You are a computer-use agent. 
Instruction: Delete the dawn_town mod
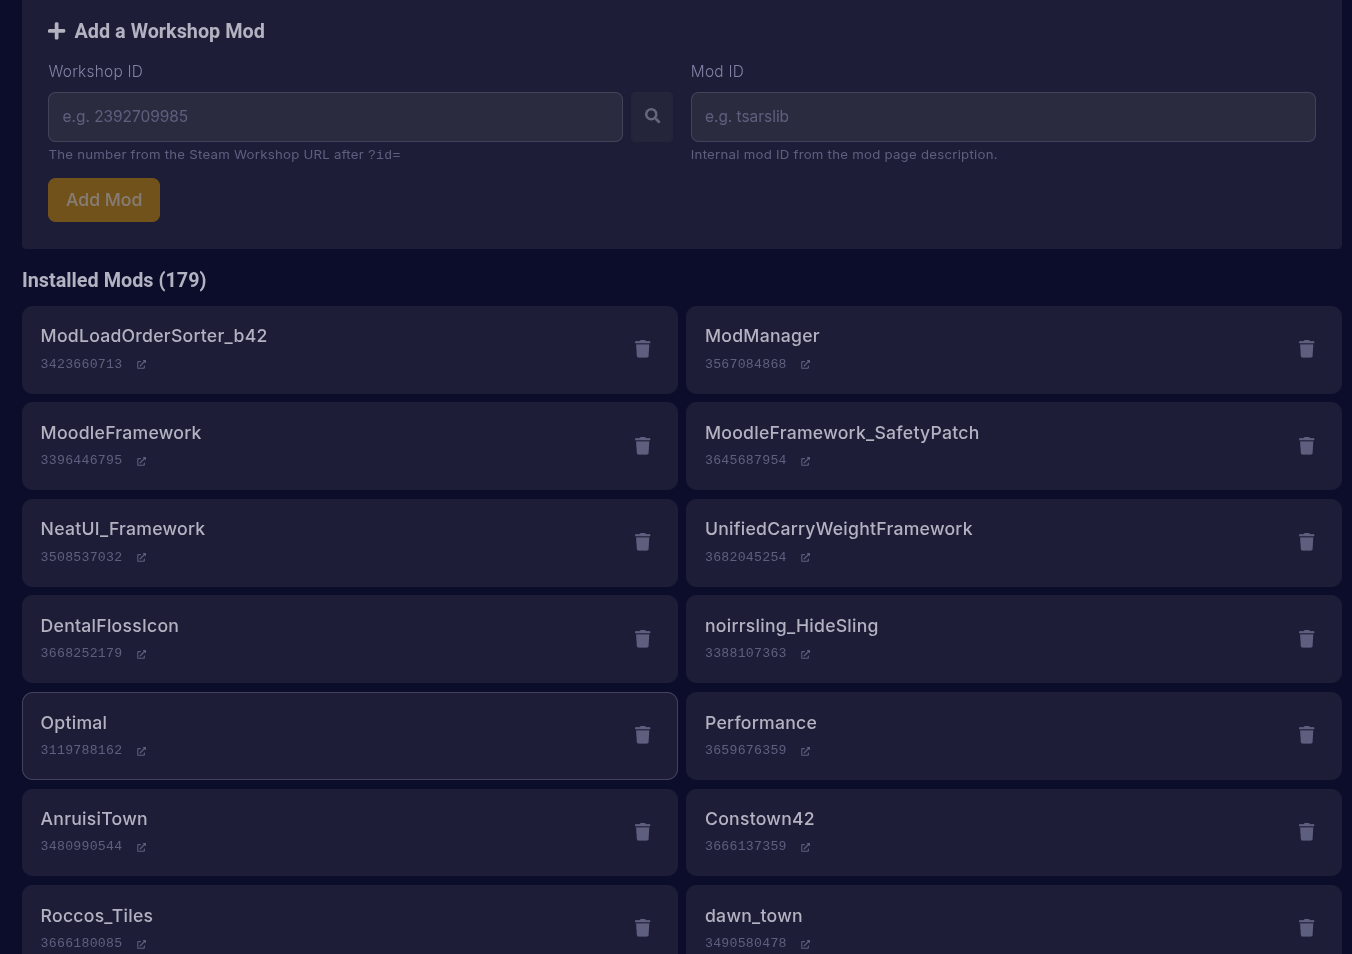(x=1306, y=928)
